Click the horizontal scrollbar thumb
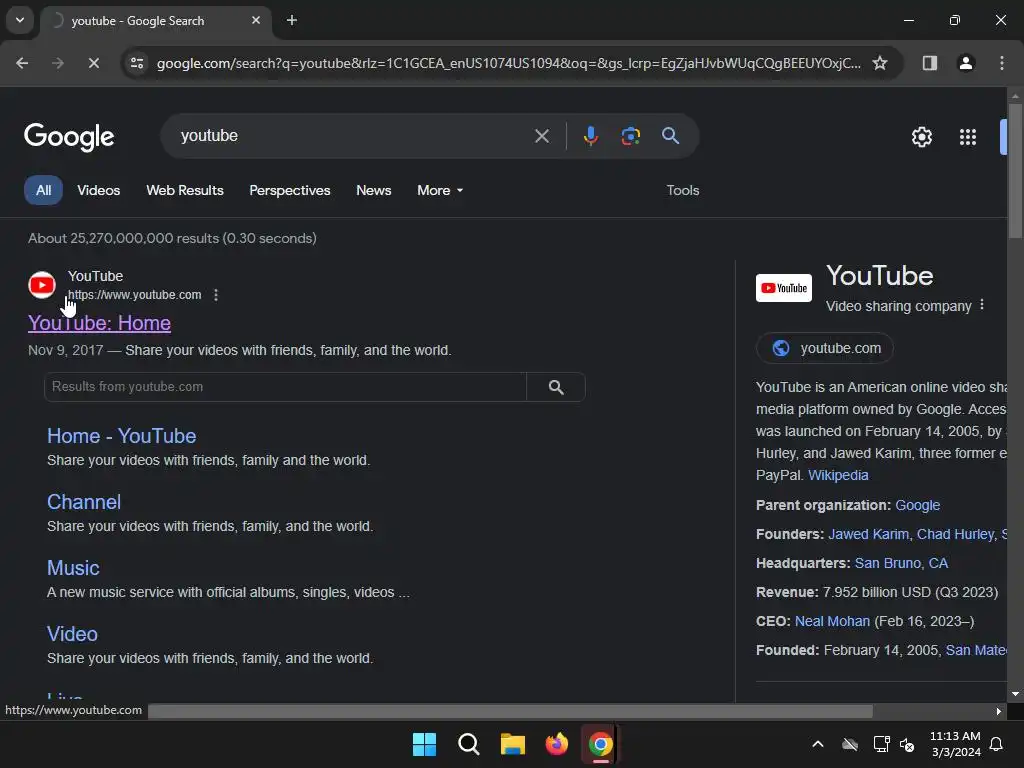 (x=510, y=711)
